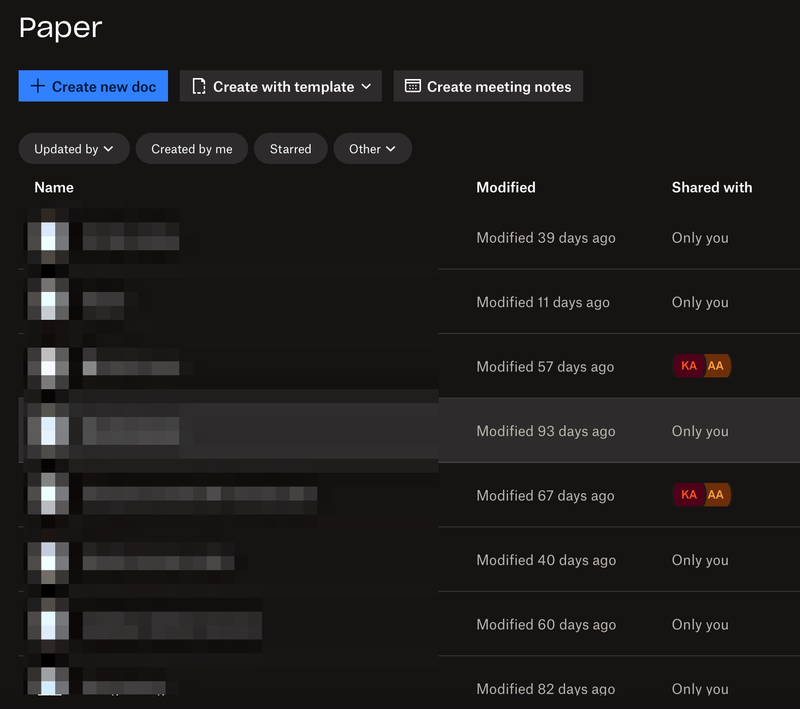Enable the Starred filter chip
Screen dimensions: 800x709
click(290, 149)
